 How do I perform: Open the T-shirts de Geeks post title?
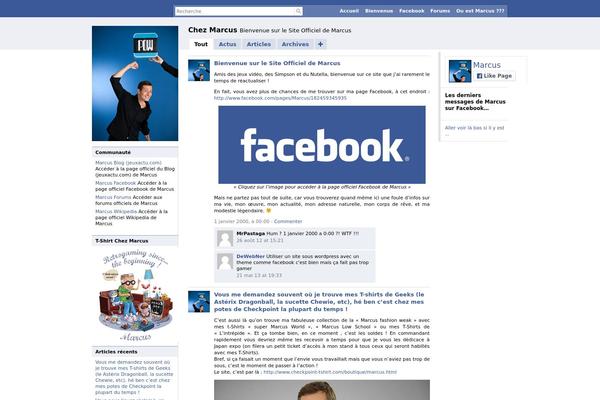[x=319, y=302]
